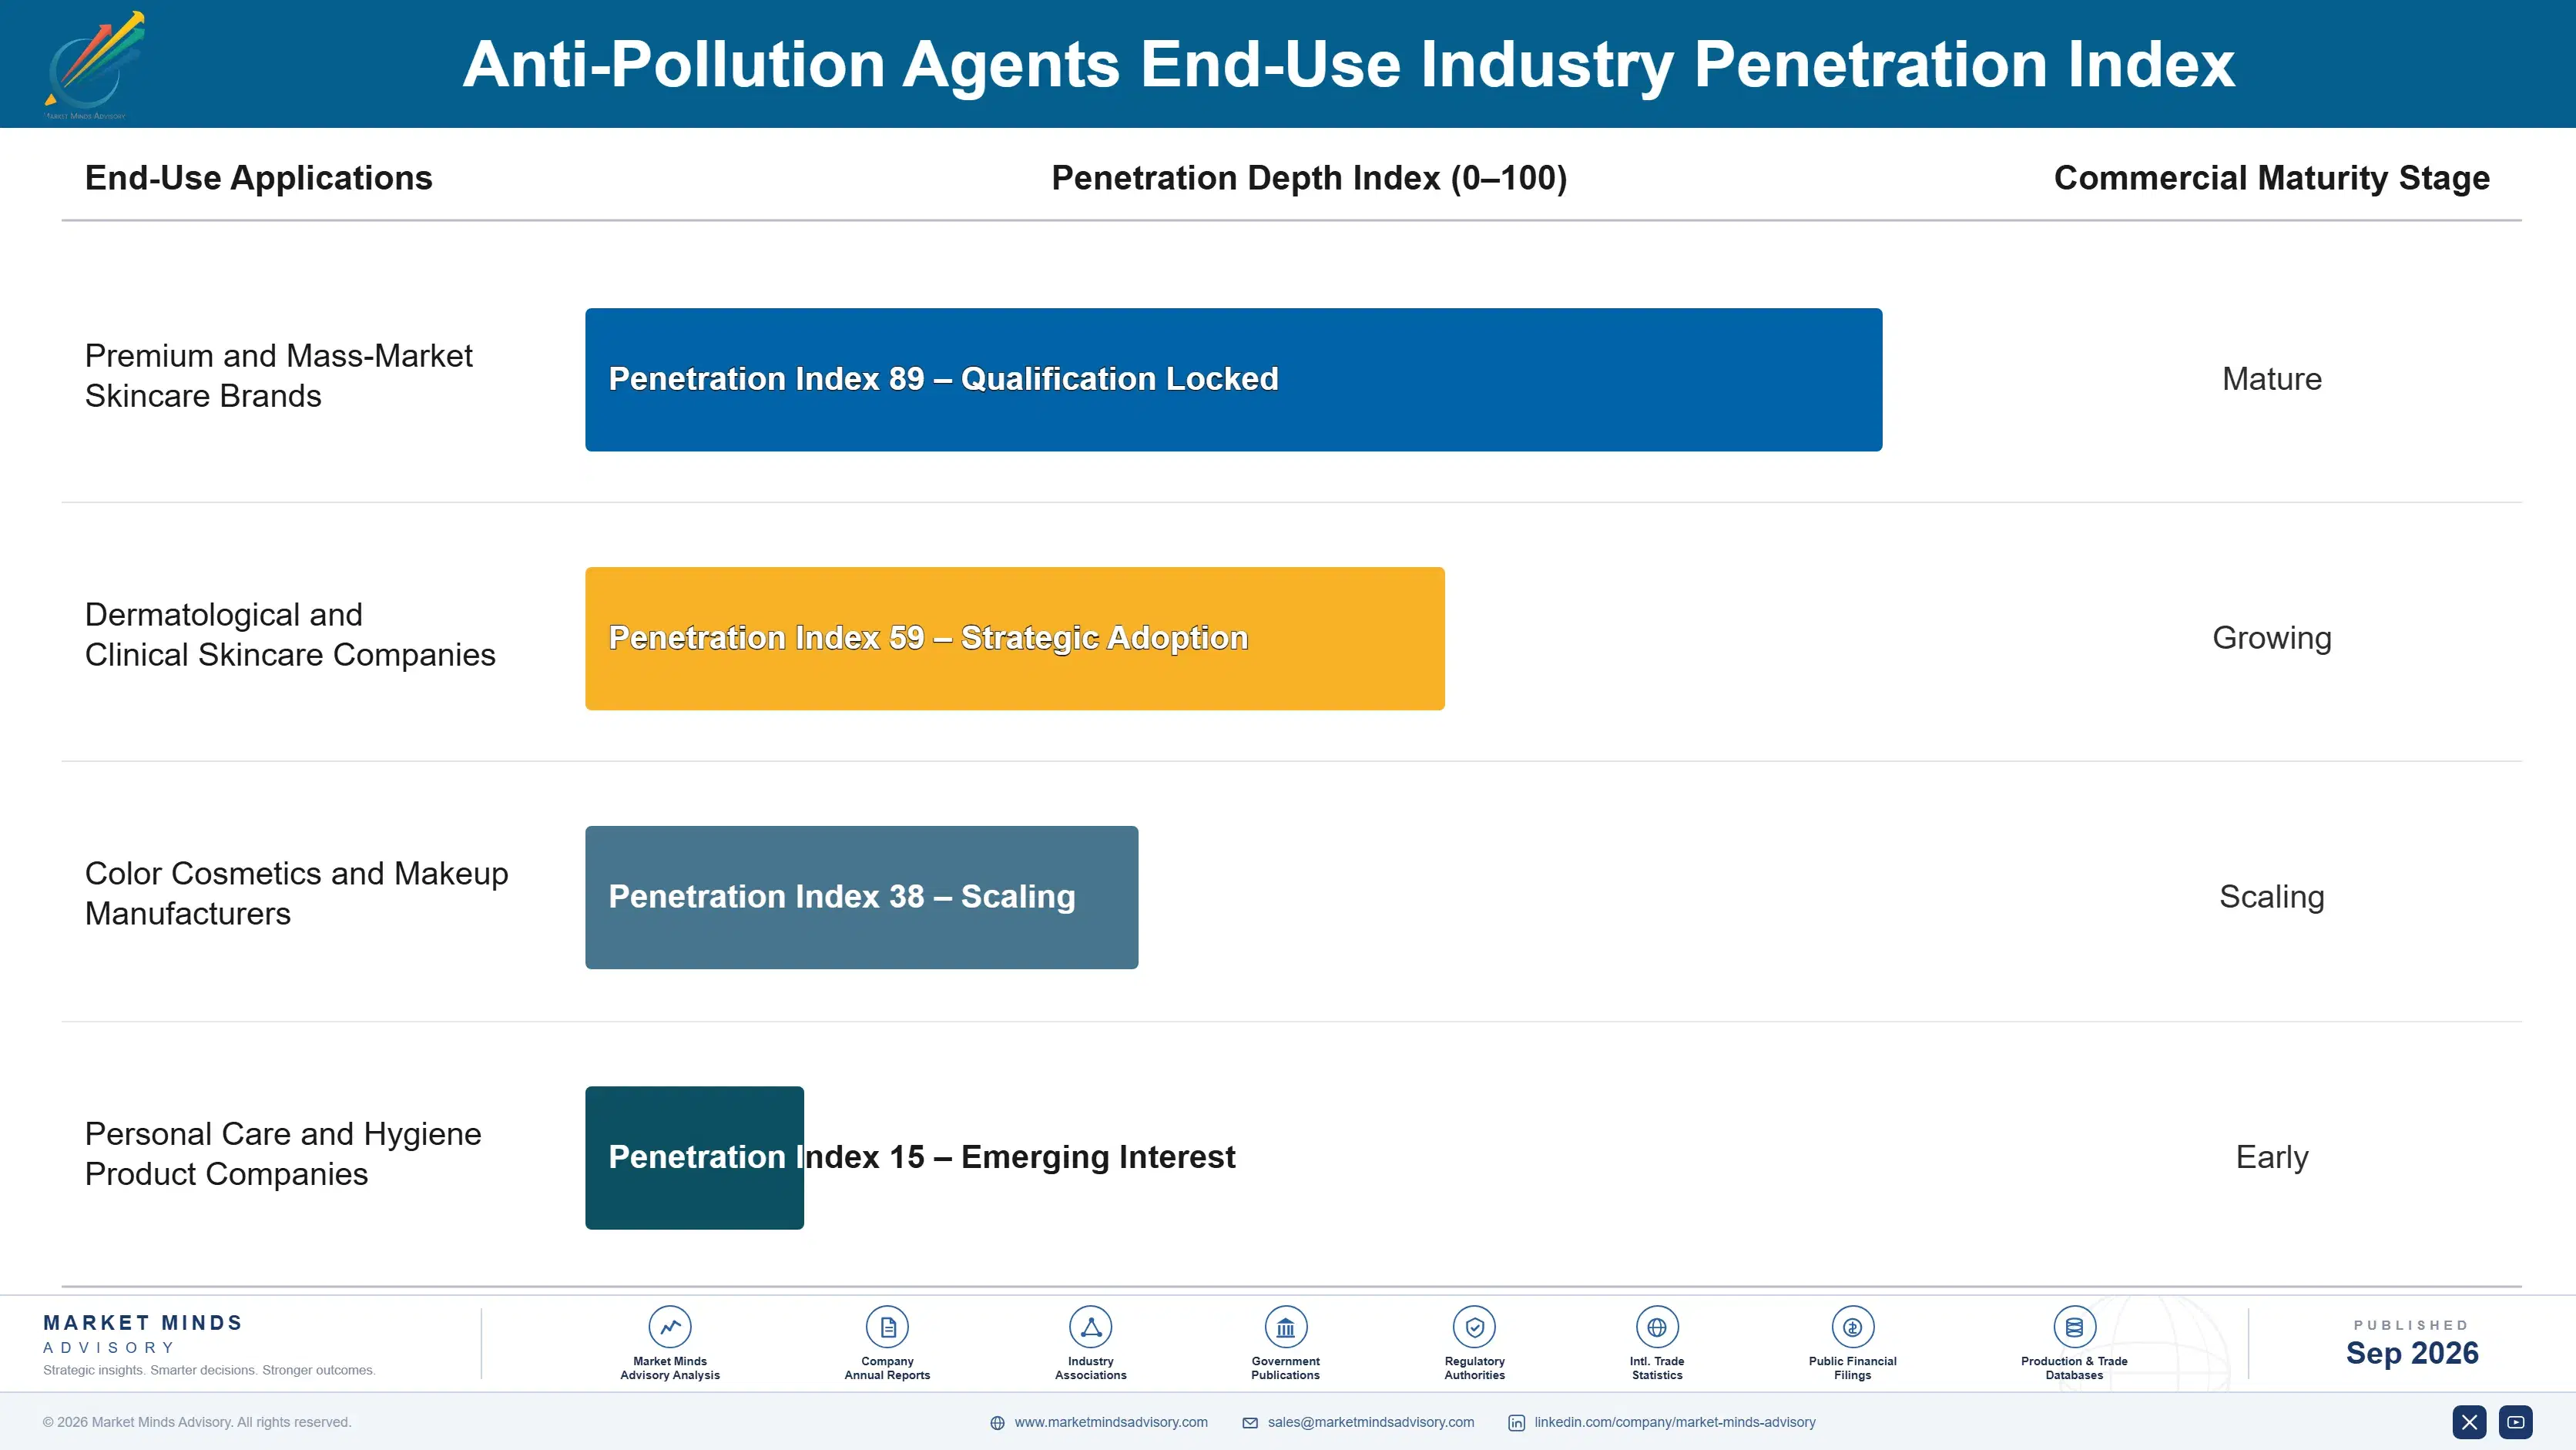Image resolution: width=2576 pixels, height=1450 pixels.
Task: Open the X social media icon
Action: point(2469,1422)
